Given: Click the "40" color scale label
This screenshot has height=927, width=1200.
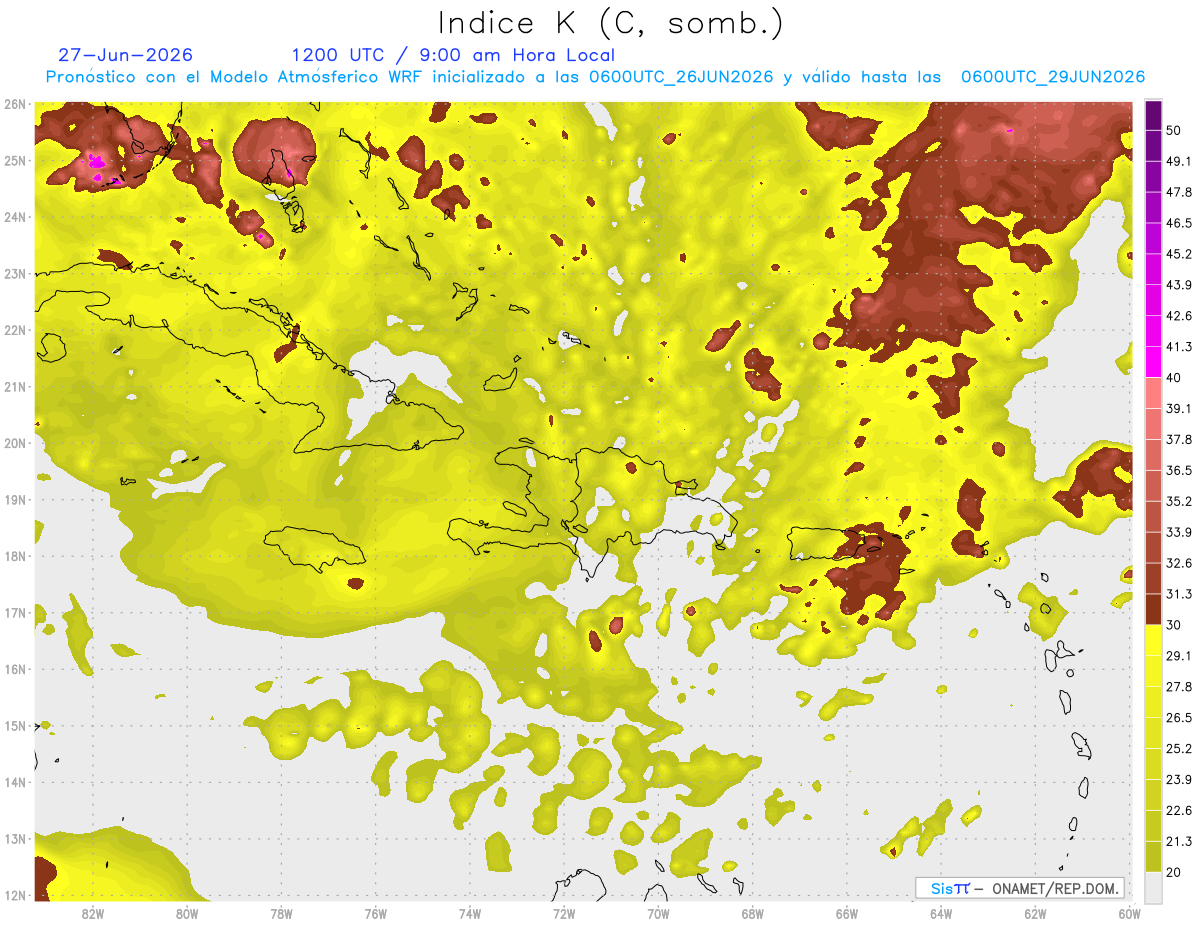Looking at the screenshot, I should [x=1174, y=377].
